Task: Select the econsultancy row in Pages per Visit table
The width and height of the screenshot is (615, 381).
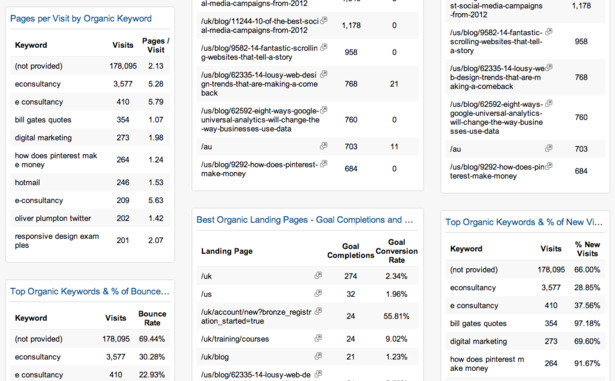Action: [90, 84]
